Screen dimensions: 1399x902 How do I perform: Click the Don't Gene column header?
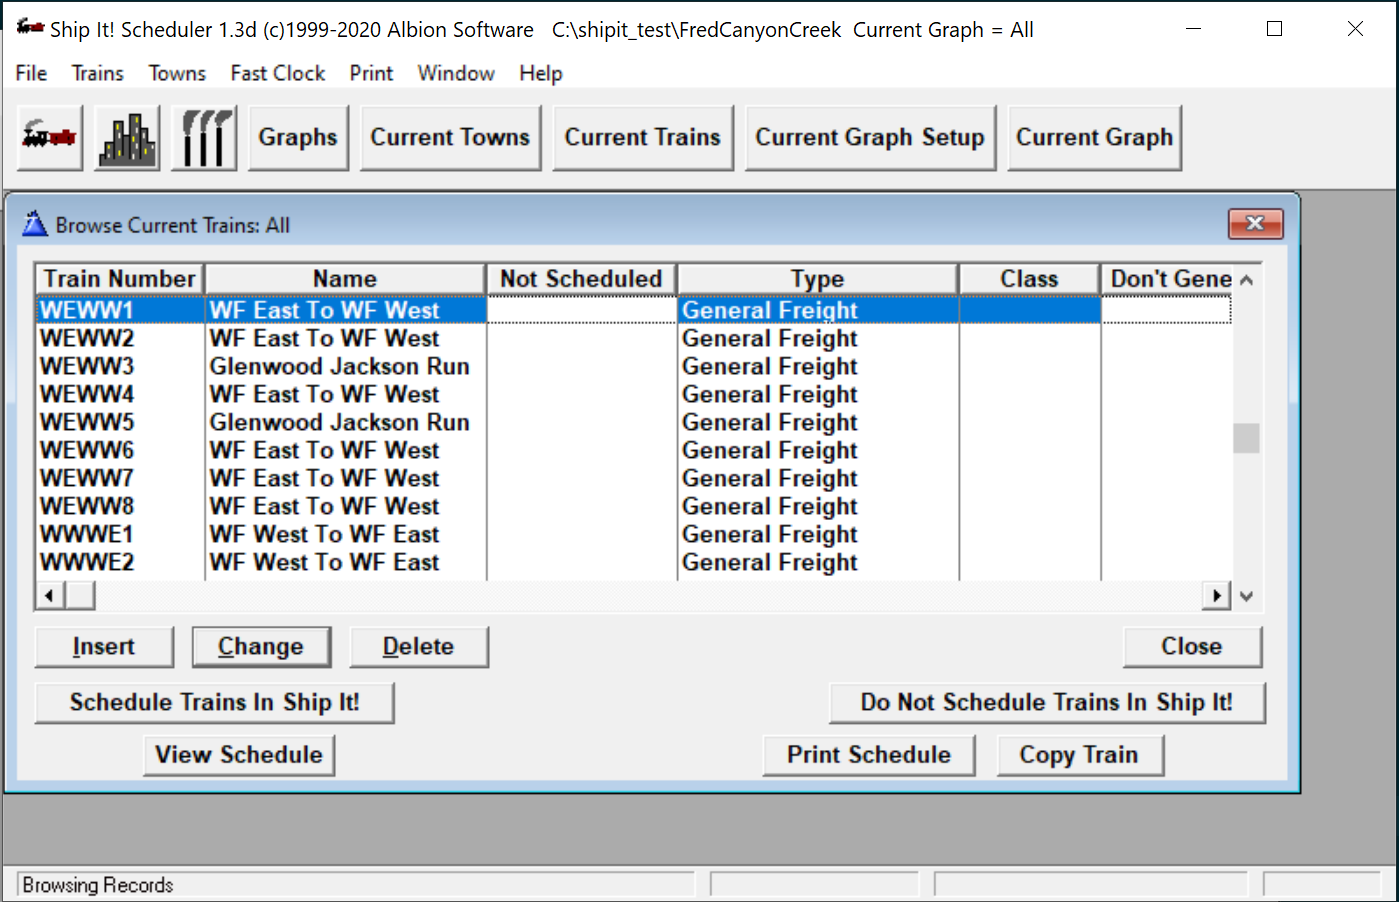tap(1166, 279)
